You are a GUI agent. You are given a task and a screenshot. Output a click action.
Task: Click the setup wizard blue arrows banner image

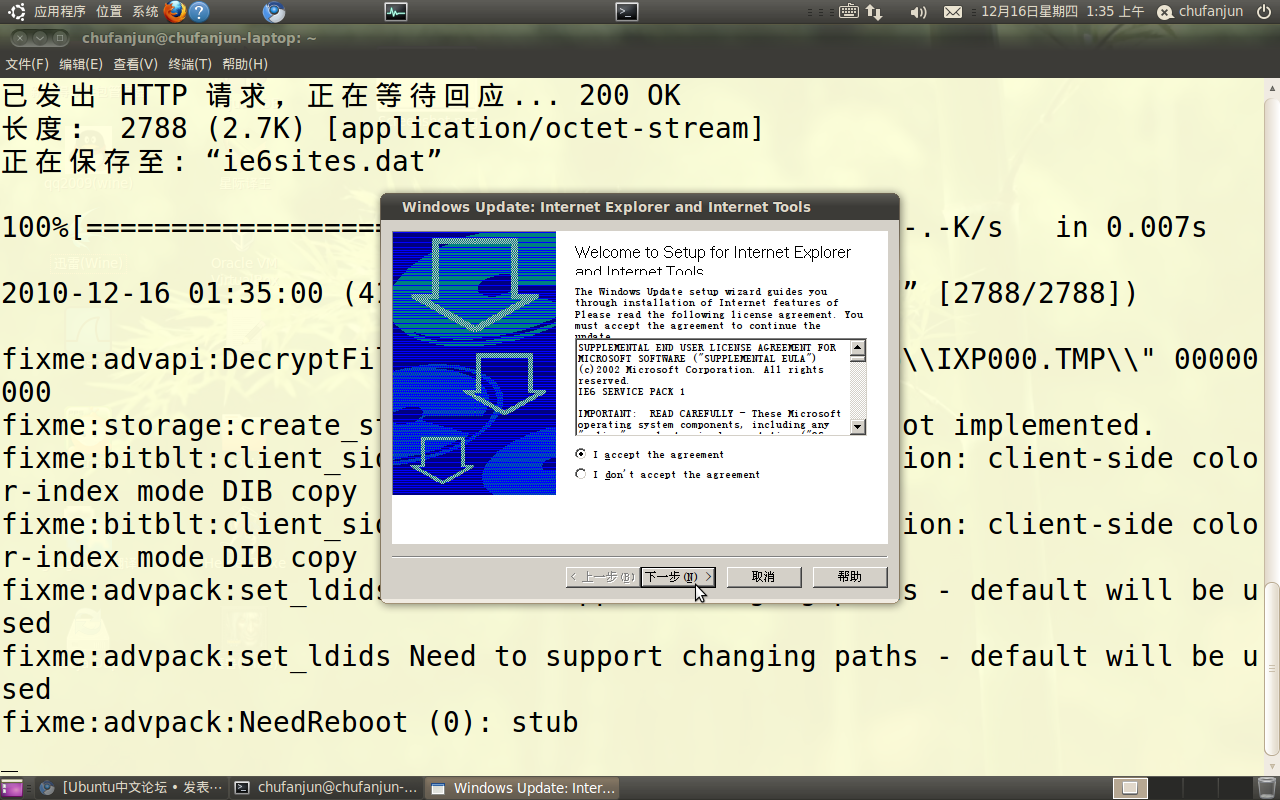click(x=474, y=363)
